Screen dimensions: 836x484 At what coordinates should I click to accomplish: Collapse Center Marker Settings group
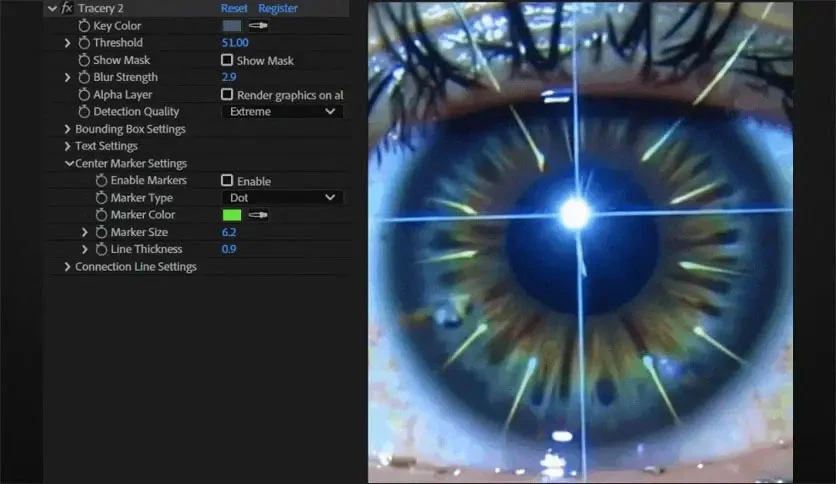pyautogui.click(x=69, y=163)
